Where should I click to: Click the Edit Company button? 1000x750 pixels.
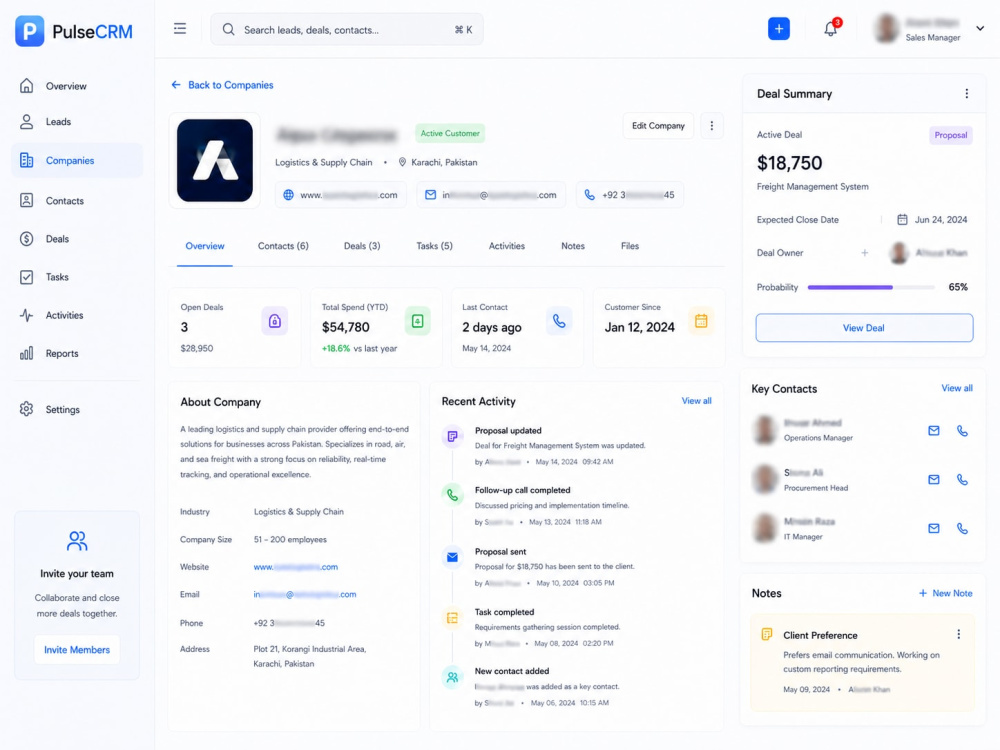click(658, 126)
